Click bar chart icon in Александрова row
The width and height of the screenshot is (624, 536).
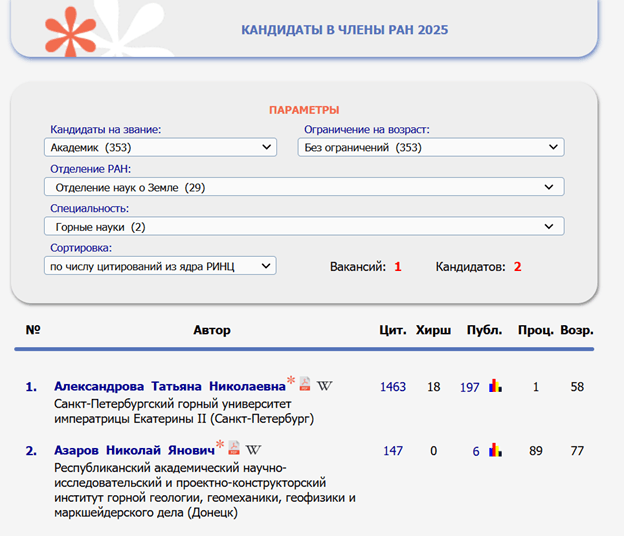click(495, 386)
